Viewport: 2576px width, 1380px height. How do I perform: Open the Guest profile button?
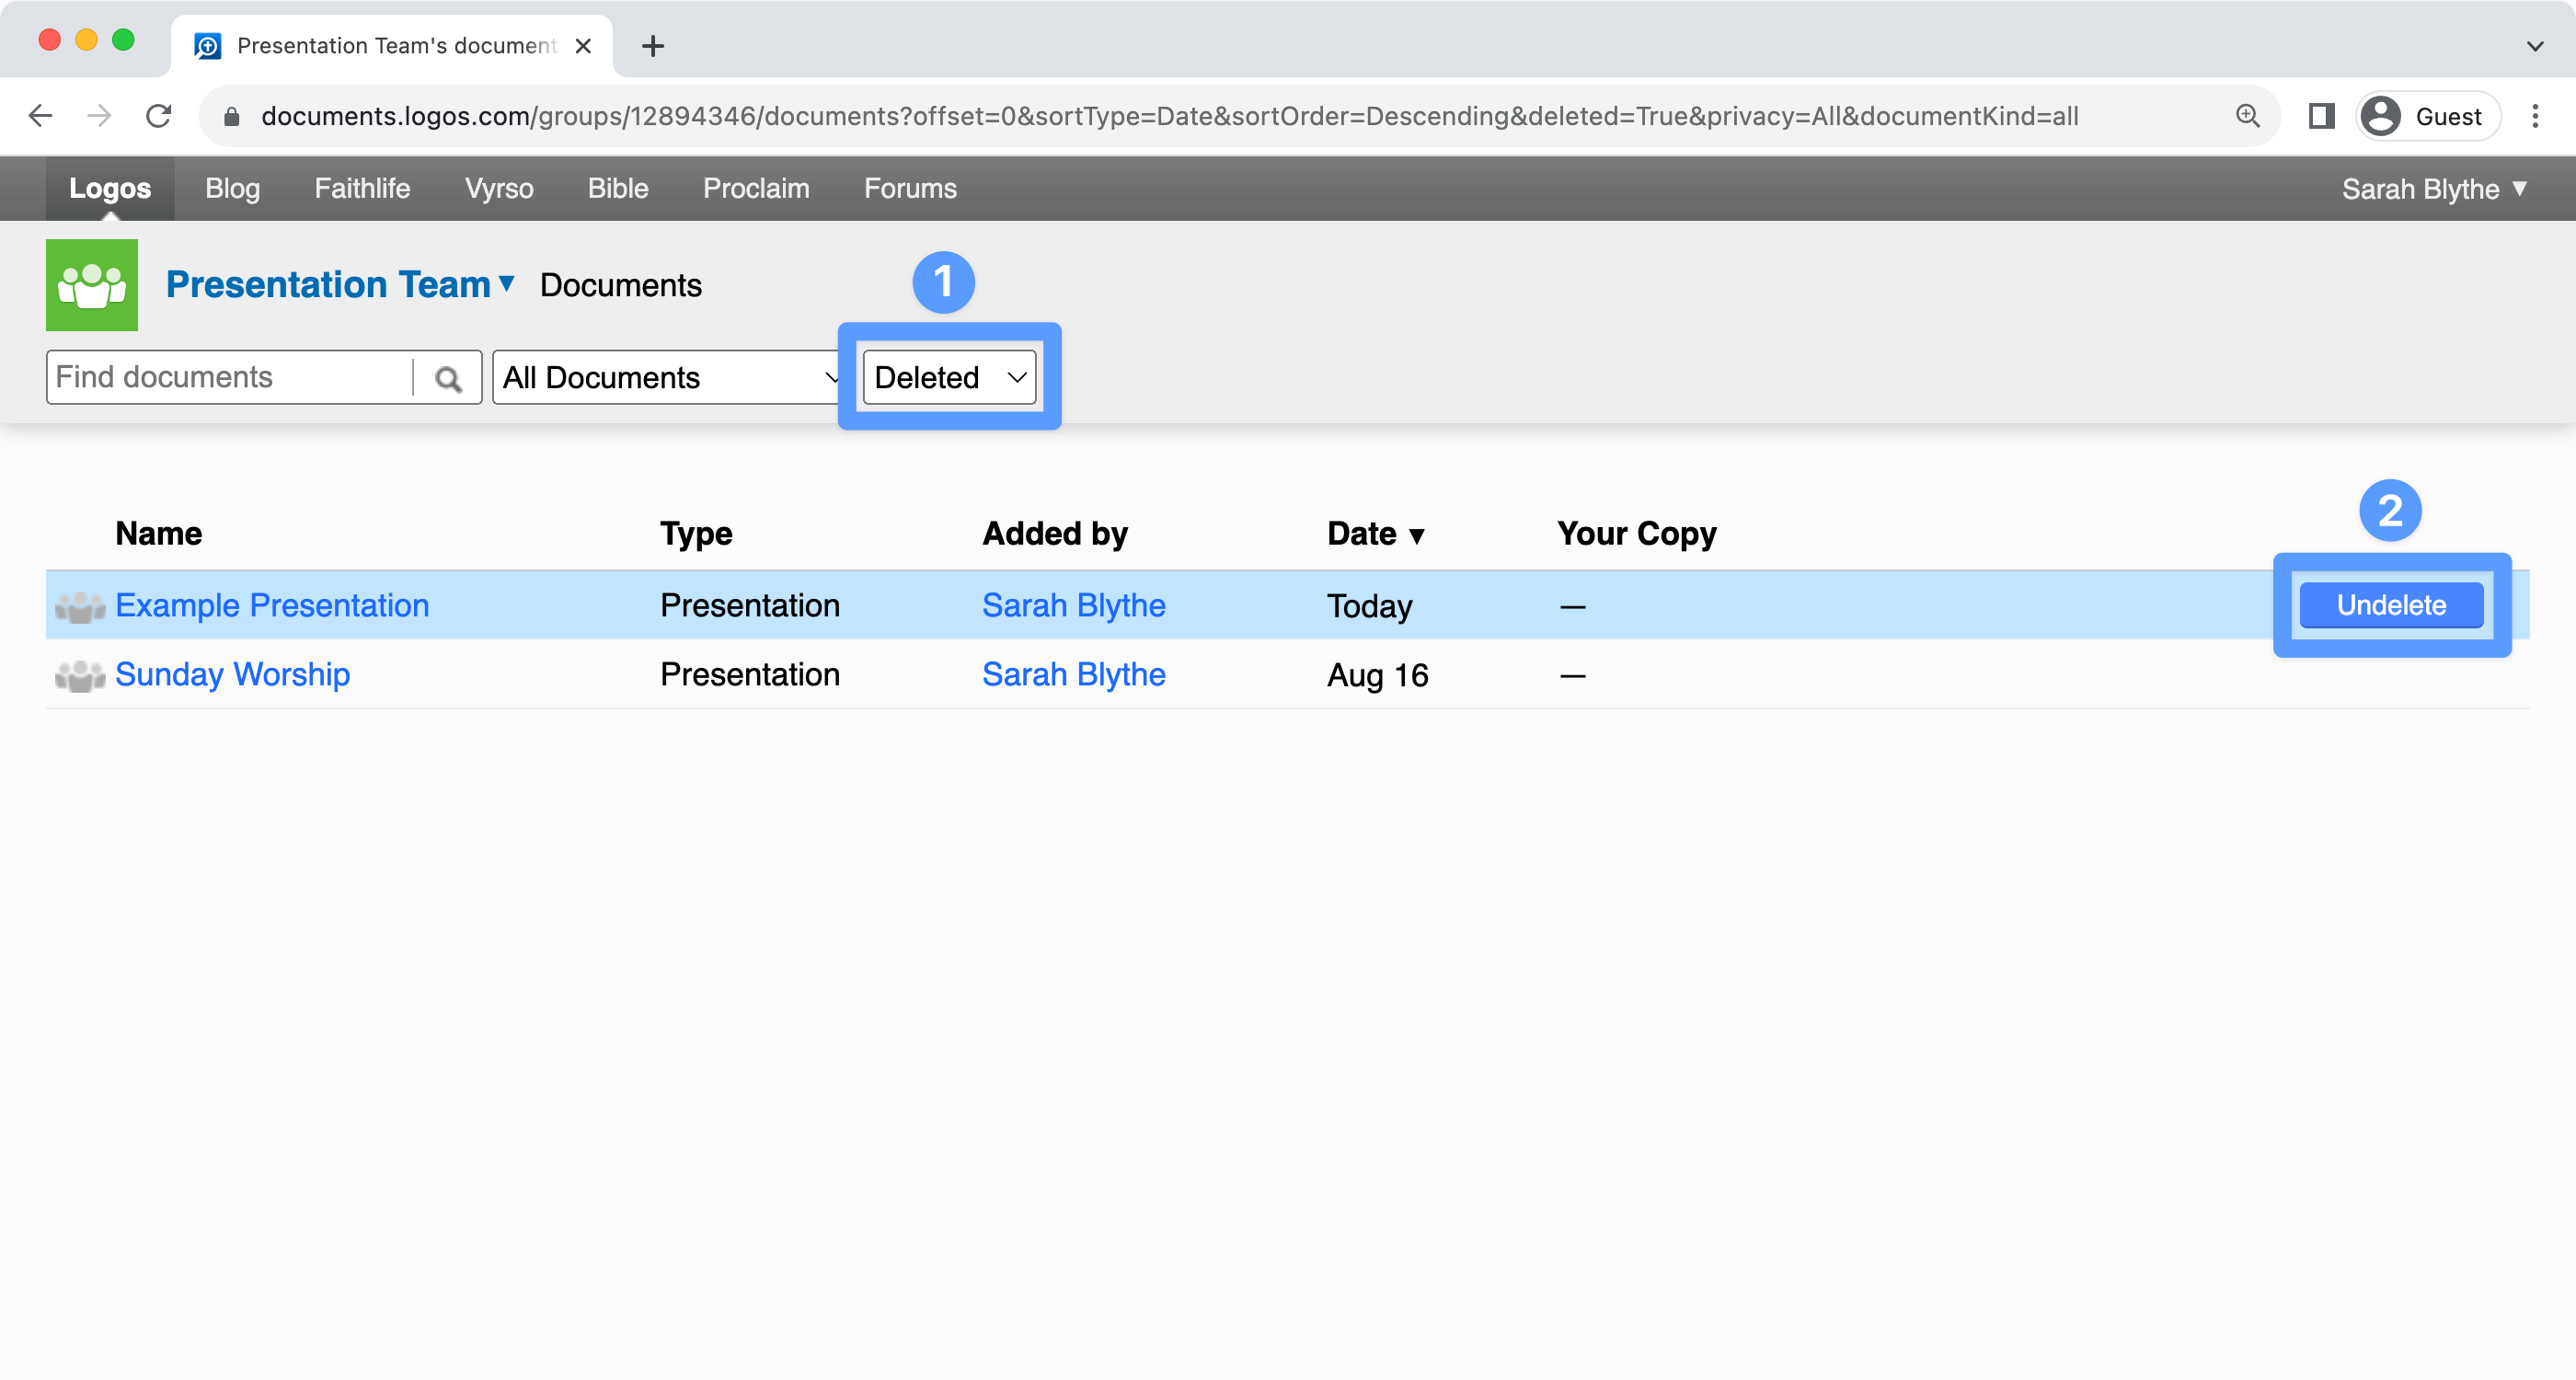[x=2427, y=116]
